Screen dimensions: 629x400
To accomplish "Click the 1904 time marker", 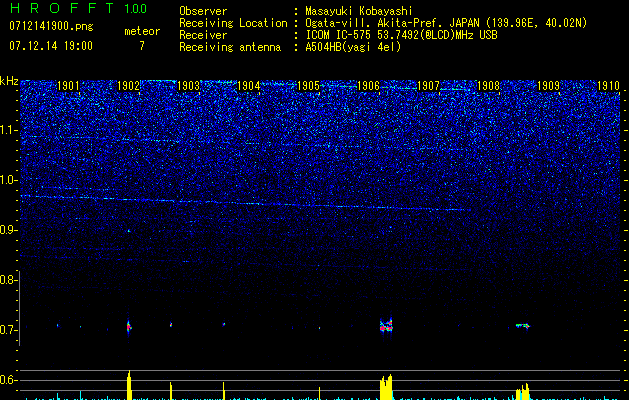I will 249,86.
